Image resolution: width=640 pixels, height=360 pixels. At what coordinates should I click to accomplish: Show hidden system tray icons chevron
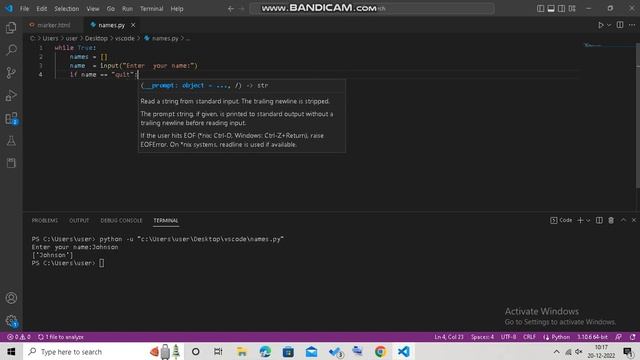[556, 352]
